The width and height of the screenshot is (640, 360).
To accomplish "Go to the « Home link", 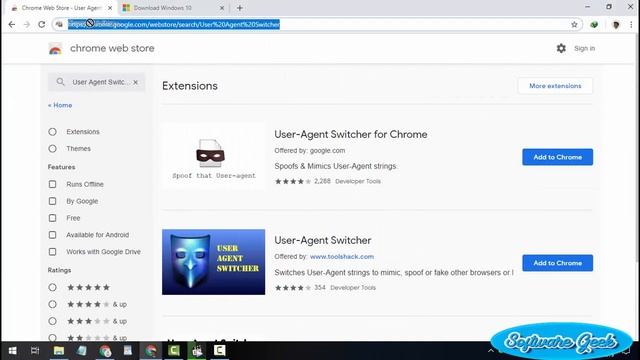I will pyautogui.click(x=60, y=105).
